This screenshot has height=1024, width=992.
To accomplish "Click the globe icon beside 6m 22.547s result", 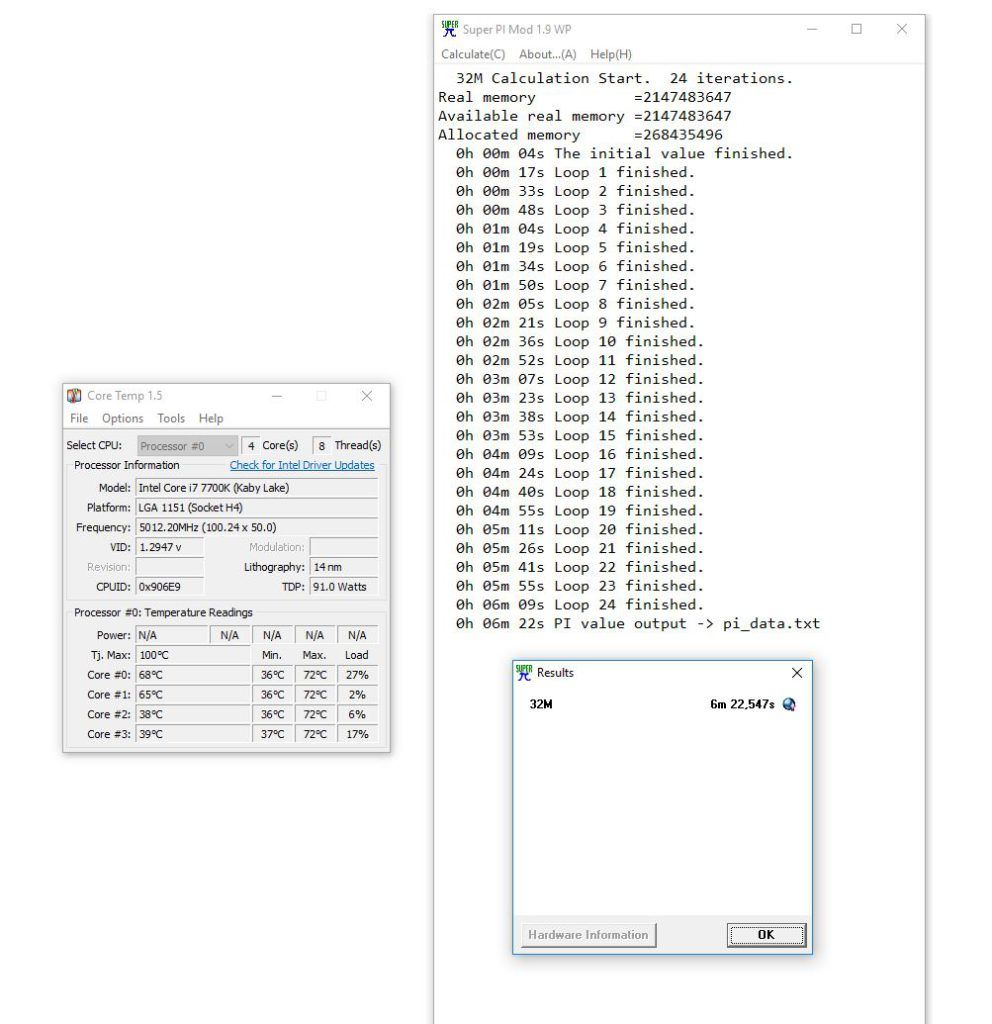I will tap(789, 704).
